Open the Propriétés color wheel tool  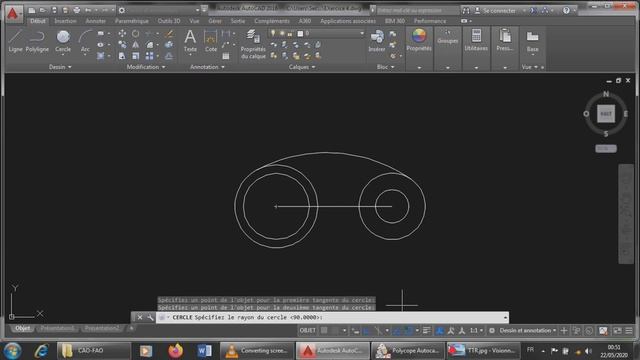[419, 40]
